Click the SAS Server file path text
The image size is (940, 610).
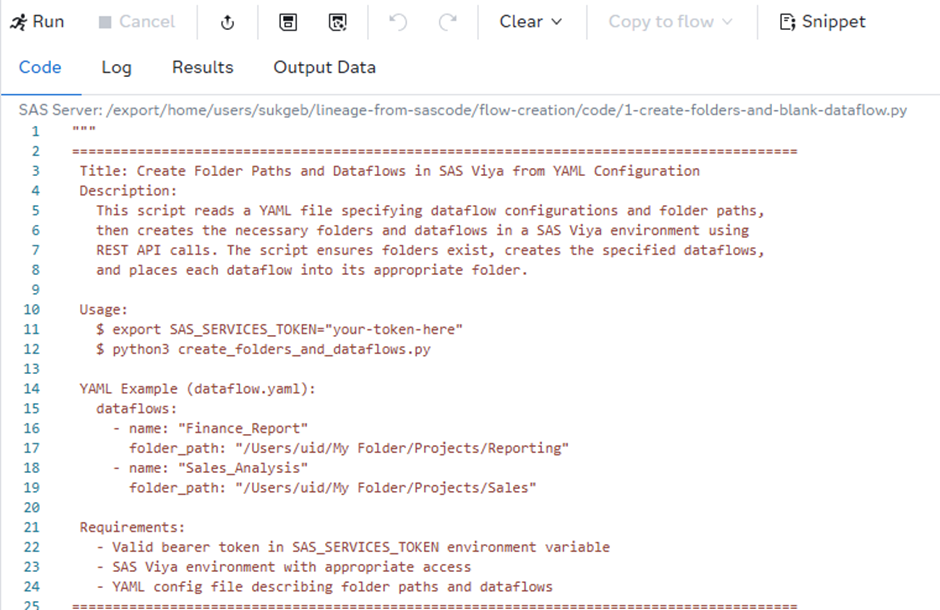coord(463,110)
